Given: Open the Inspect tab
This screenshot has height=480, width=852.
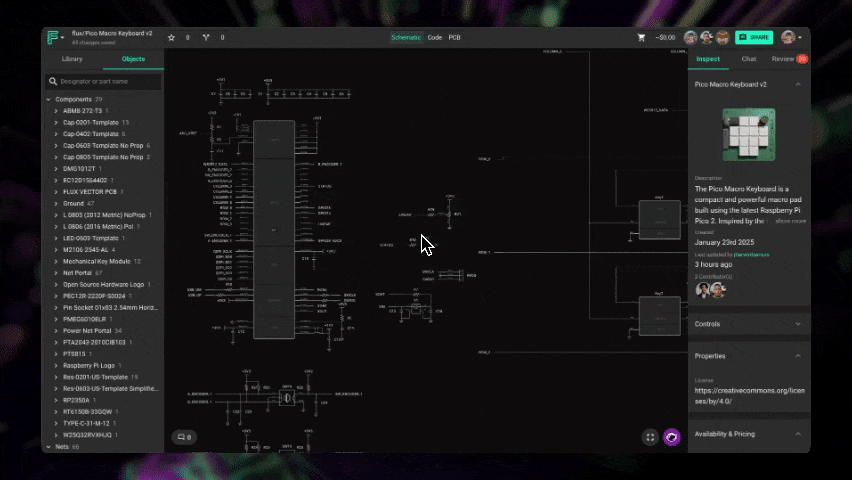Looking at the screenshot, I should [708, 59].
